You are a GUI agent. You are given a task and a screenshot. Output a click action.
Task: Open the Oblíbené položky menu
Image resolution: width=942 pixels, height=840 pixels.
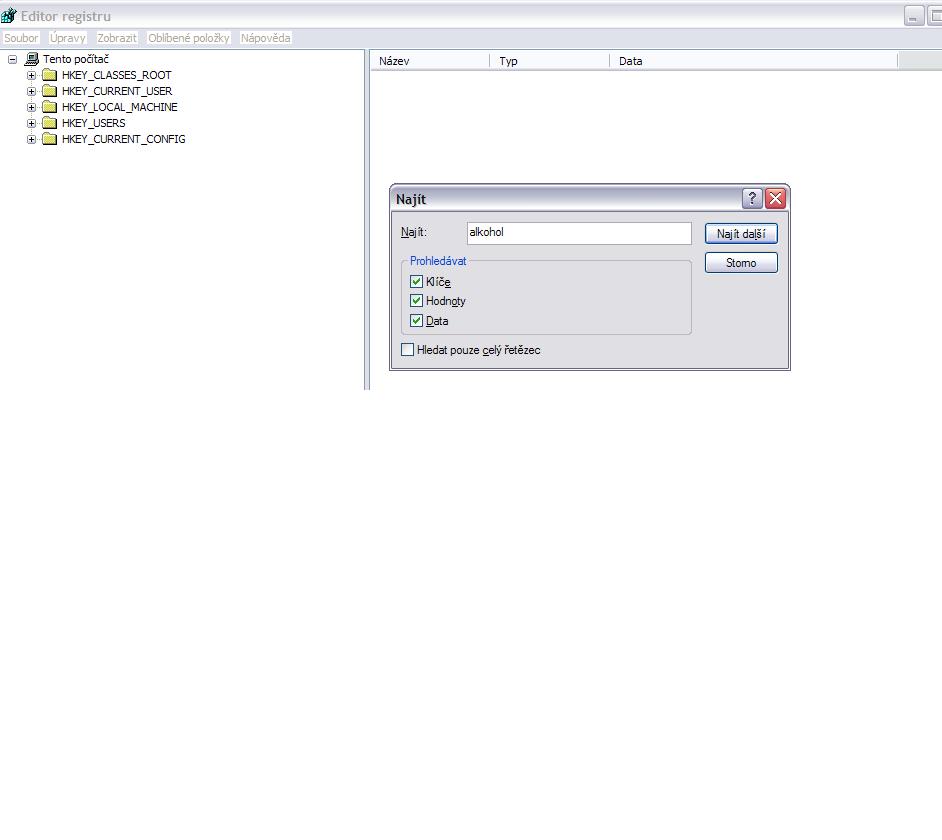[188, 38]
